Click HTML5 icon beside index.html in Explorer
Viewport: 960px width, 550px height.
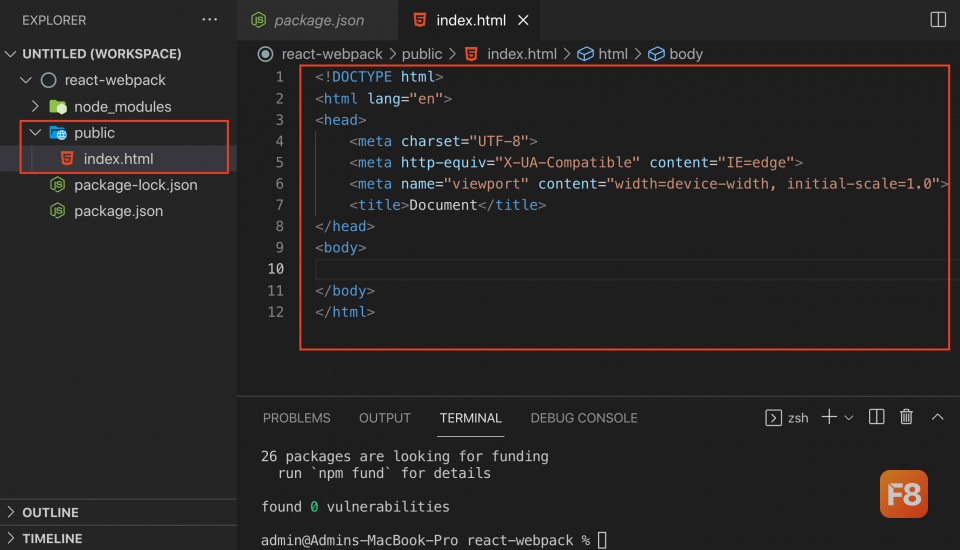click(67, 159)
